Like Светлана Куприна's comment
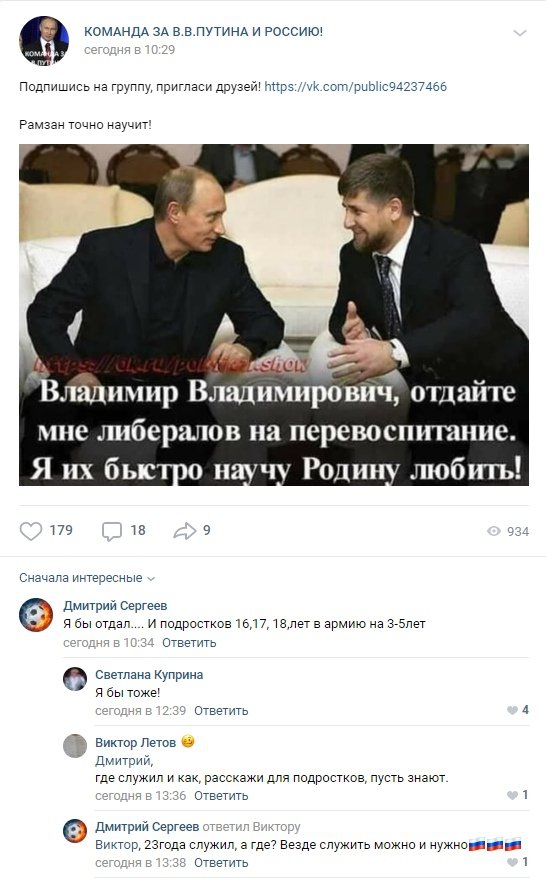Viewport: 546px width, 883px height. pyautogui.click(x=512, y=710)
